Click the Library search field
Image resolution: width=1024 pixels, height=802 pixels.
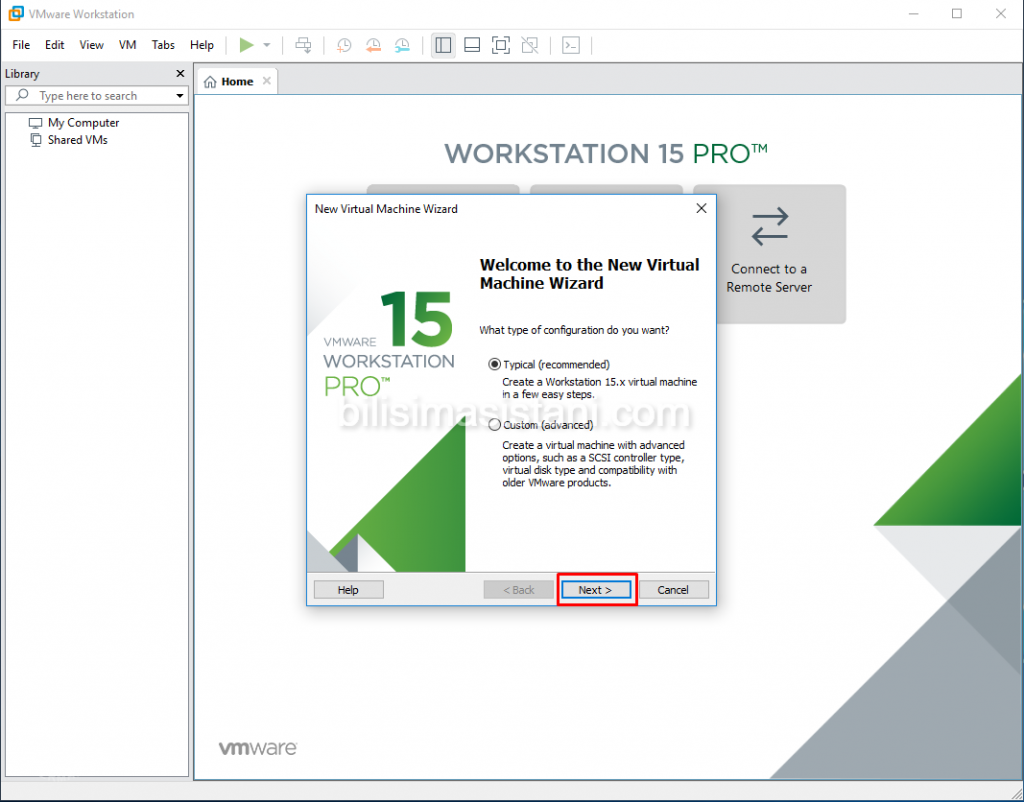[x=97, y=95]
